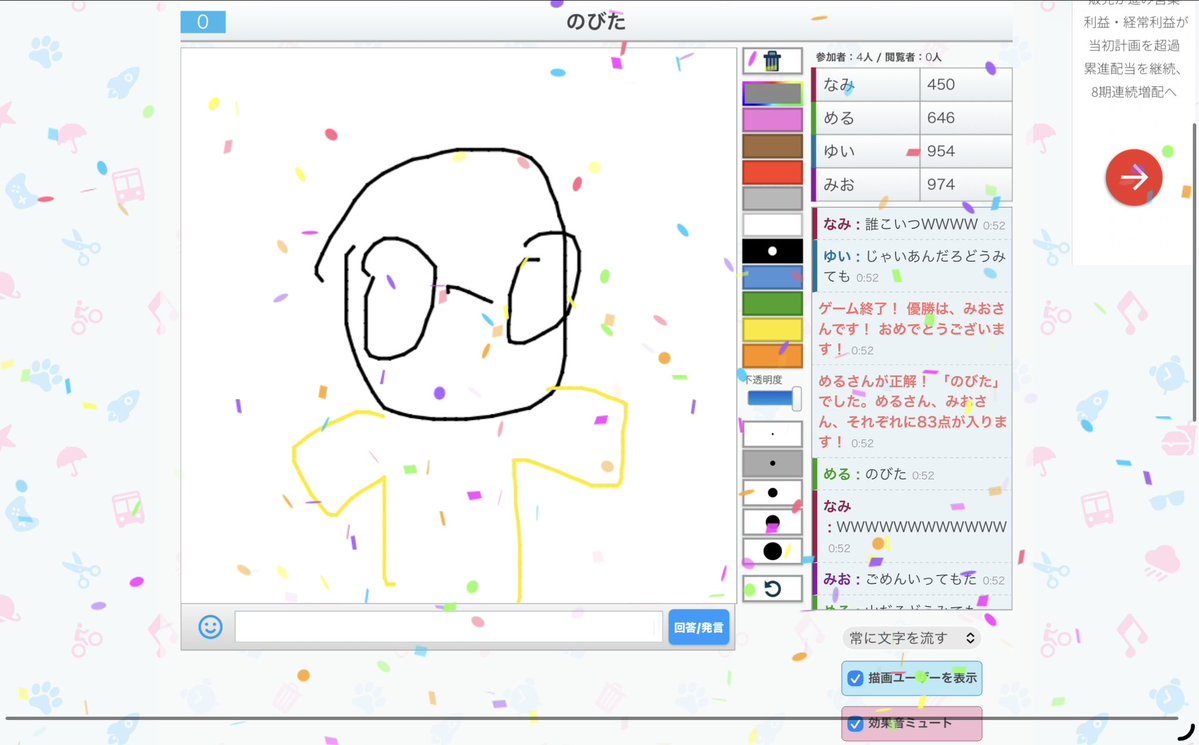Pick the yellow color swatch
Screen dimensions: 1199x745
click(x=772, y=330)
